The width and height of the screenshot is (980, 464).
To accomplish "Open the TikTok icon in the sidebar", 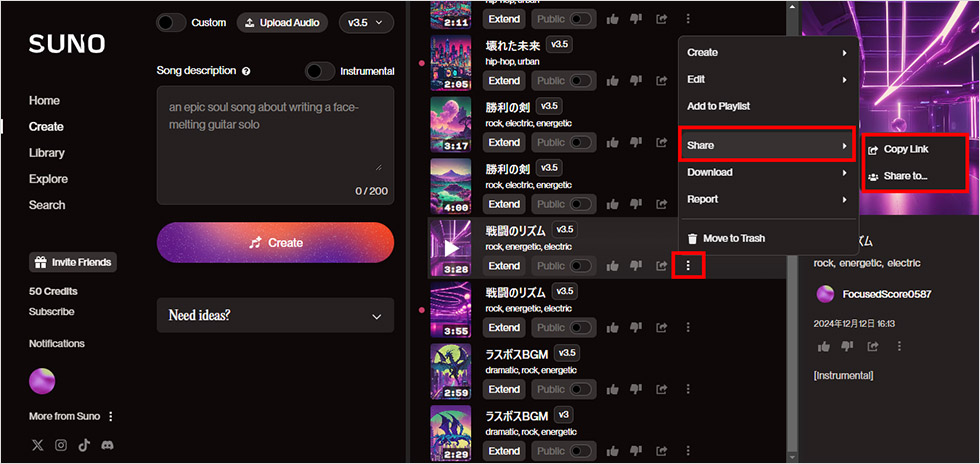I will 84,445.
